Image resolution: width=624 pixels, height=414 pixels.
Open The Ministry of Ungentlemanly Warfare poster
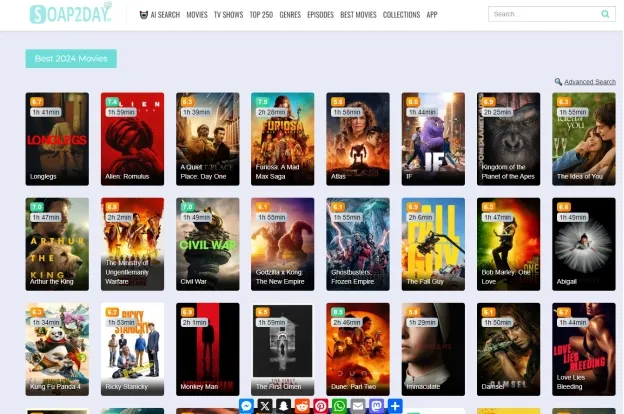click(x=133, y=244)
